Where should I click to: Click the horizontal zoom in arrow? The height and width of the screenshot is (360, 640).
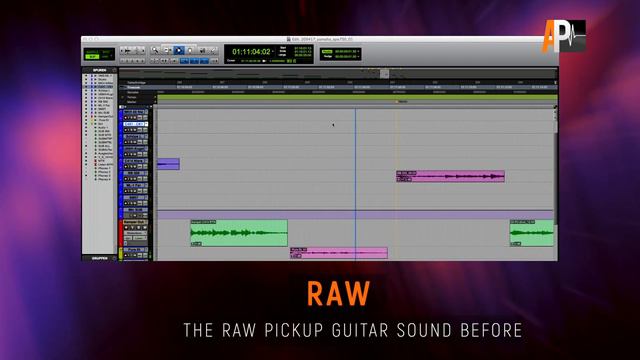pyautogui.click(x=142, y=51)
